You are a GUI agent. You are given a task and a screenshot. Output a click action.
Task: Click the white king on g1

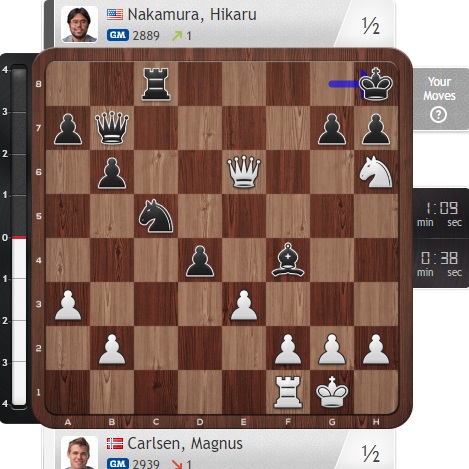coord(332,392)
